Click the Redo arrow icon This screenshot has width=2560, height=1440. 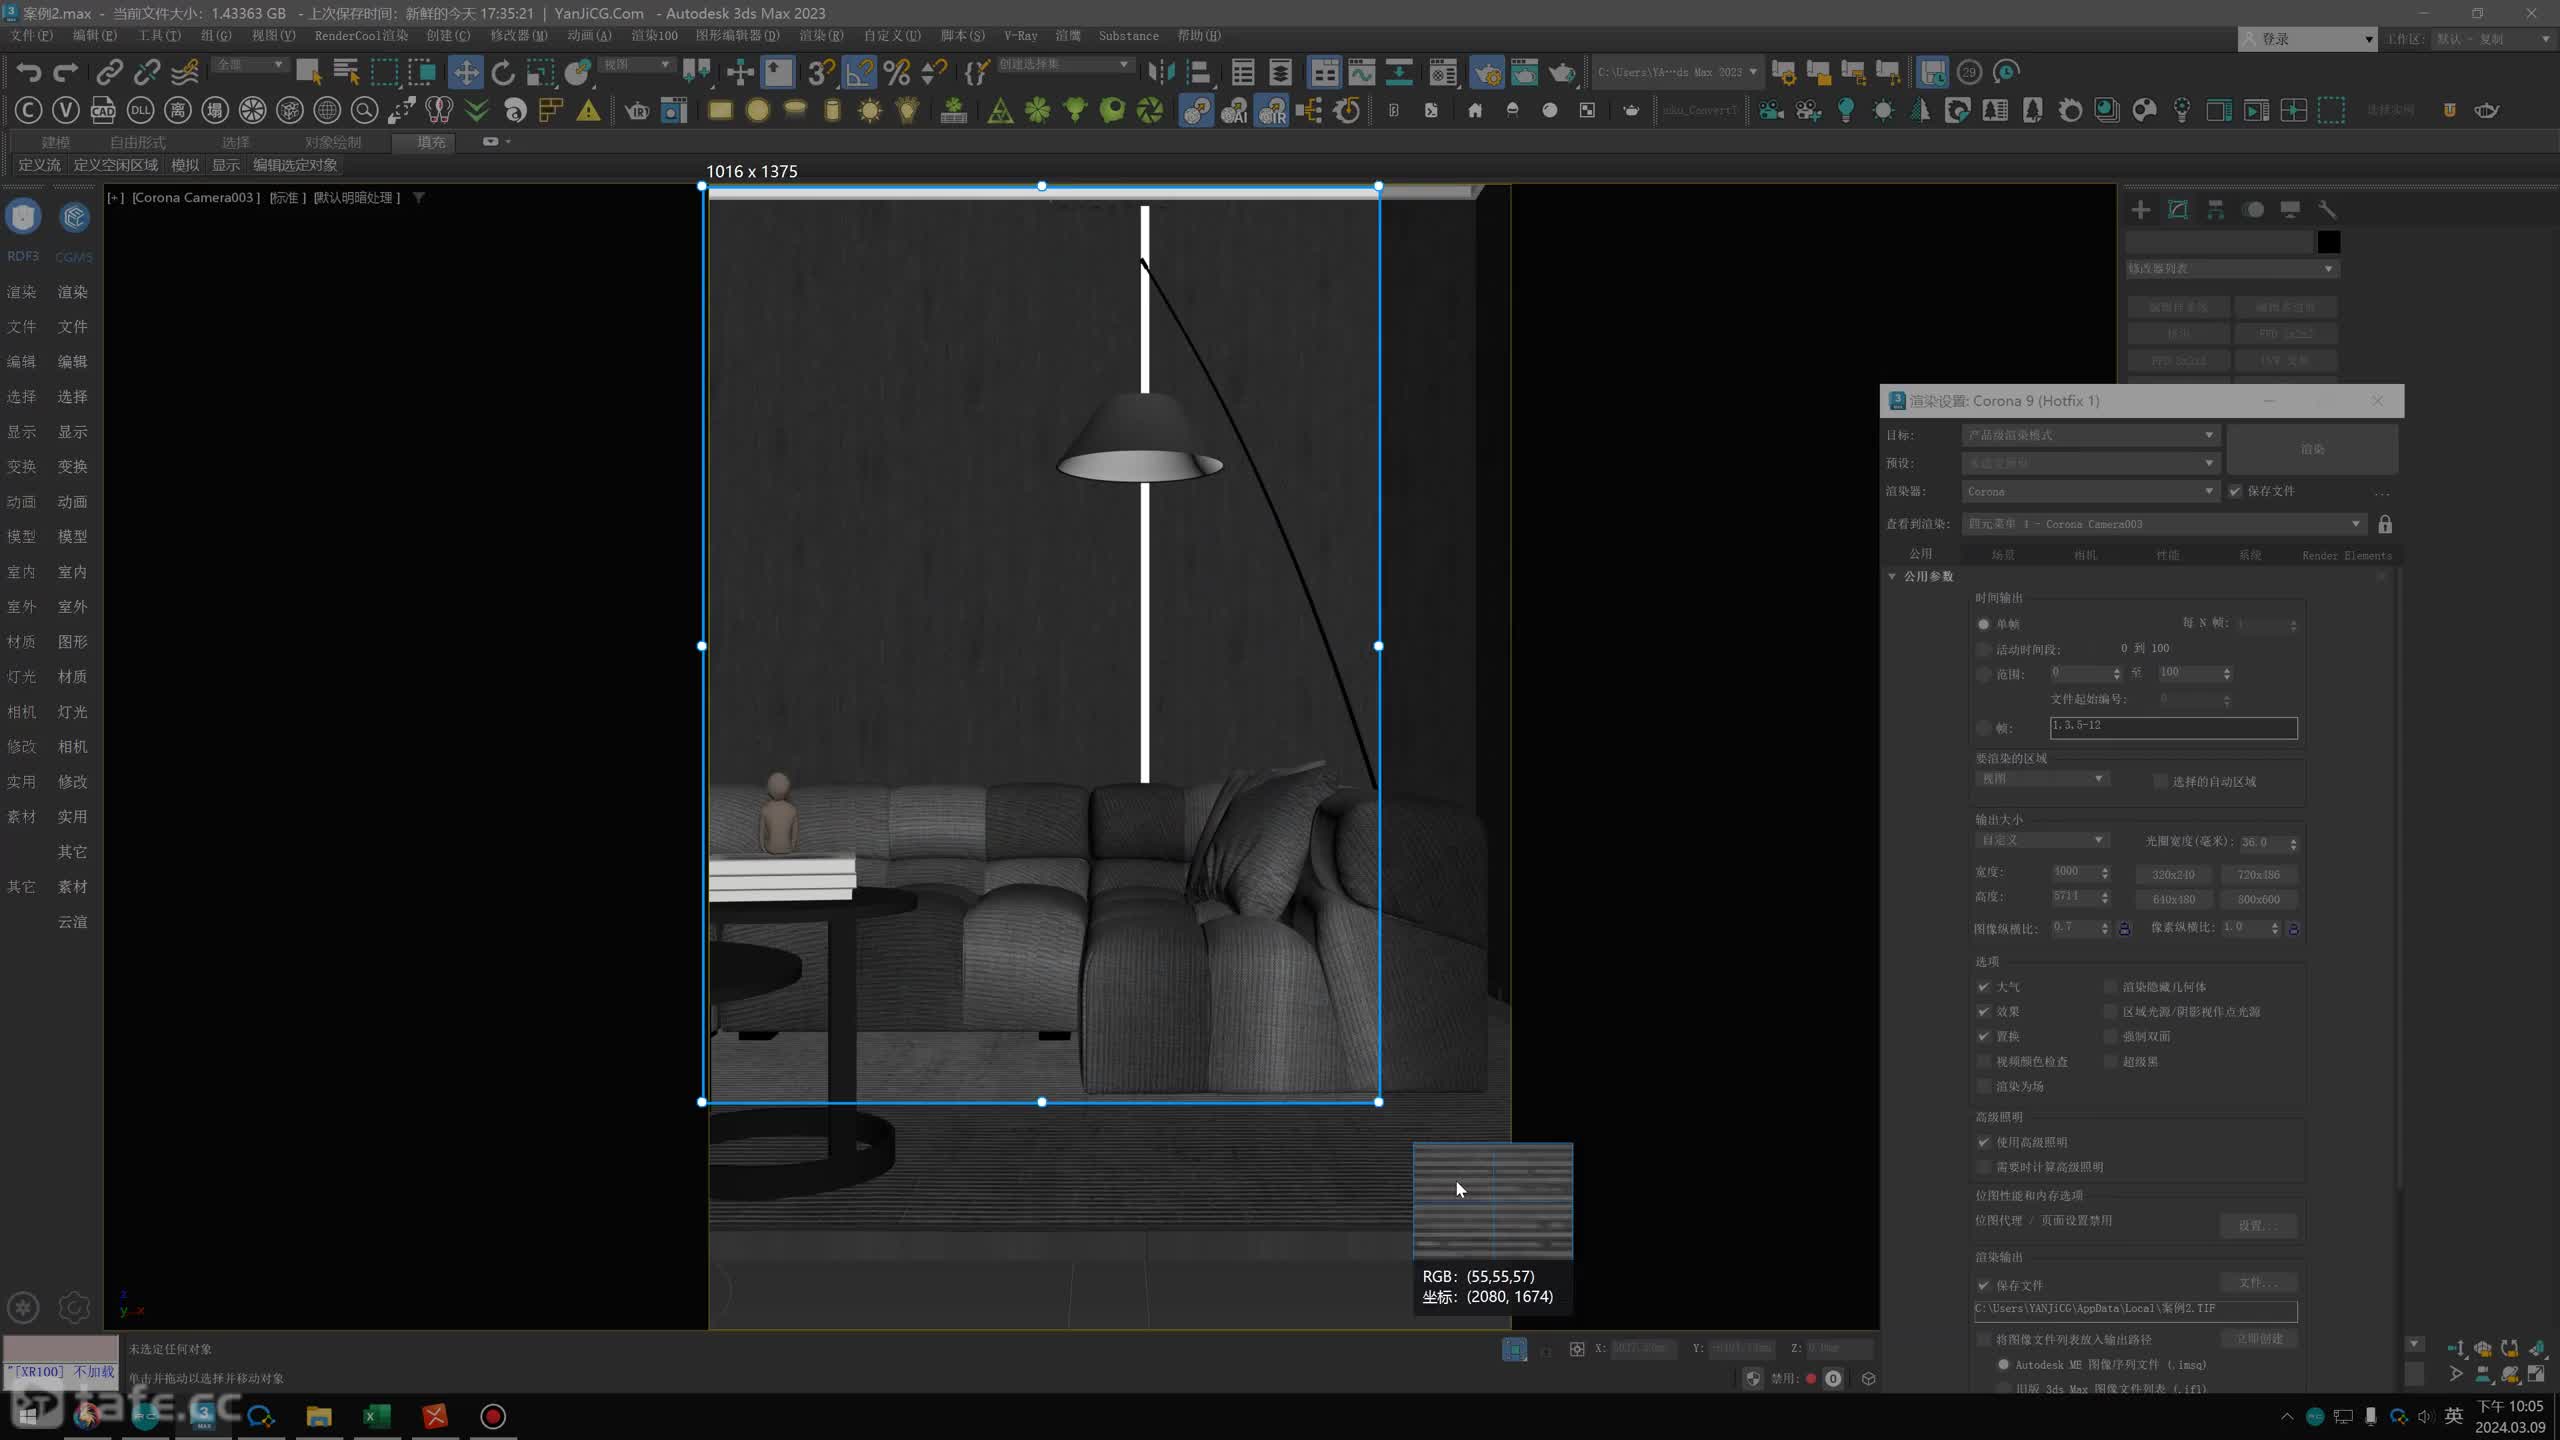66,72
